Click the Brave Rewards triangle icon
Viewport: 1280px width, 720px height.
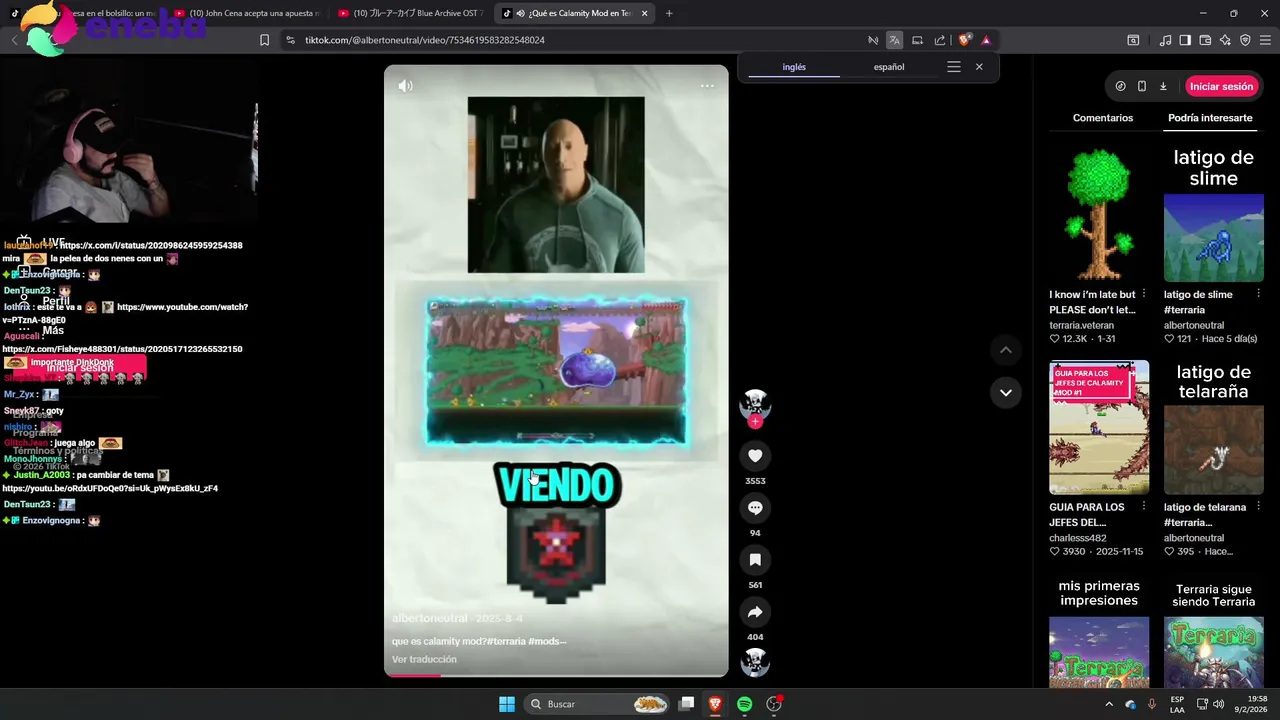pos(986,40)
